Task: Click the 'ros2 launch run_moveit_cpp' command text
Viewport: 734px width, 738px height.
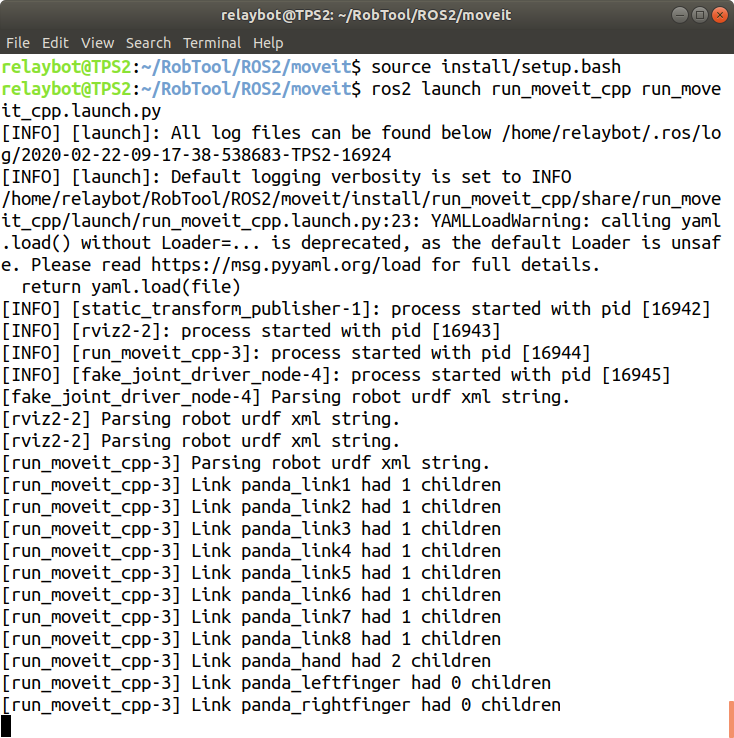Action: (x=501, y=89)
